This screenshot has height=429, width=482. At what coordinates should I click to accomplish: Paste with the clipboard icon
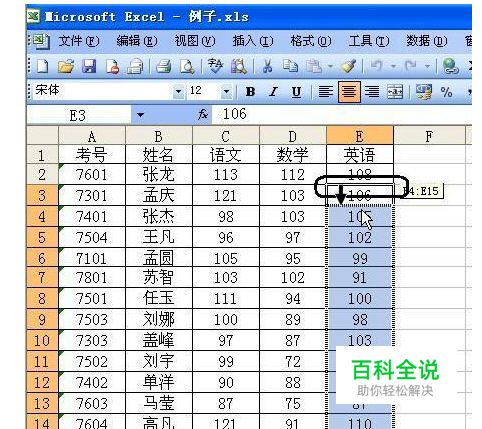click(314, 66)
